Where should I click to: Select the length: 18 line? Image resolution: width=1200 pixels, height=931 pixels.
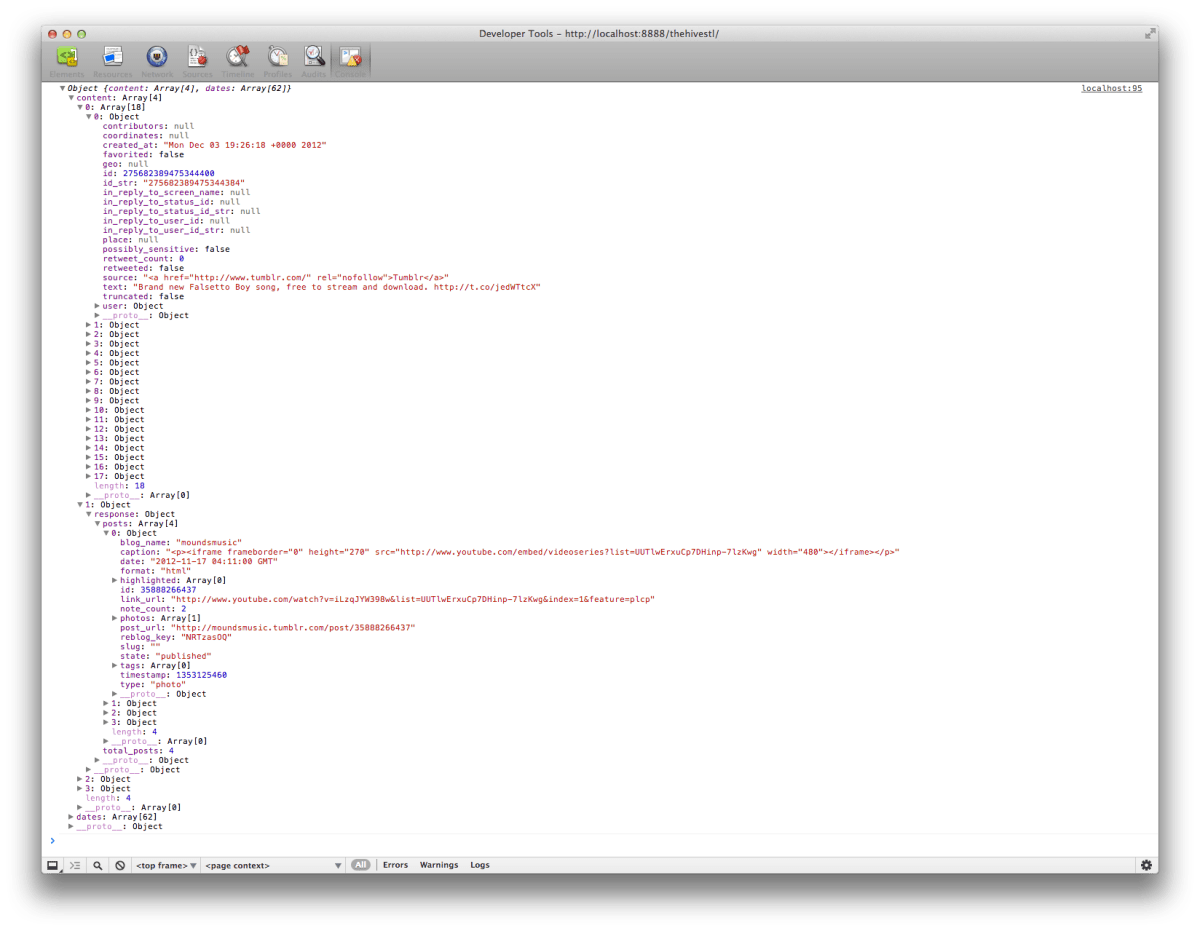(119, 486)
